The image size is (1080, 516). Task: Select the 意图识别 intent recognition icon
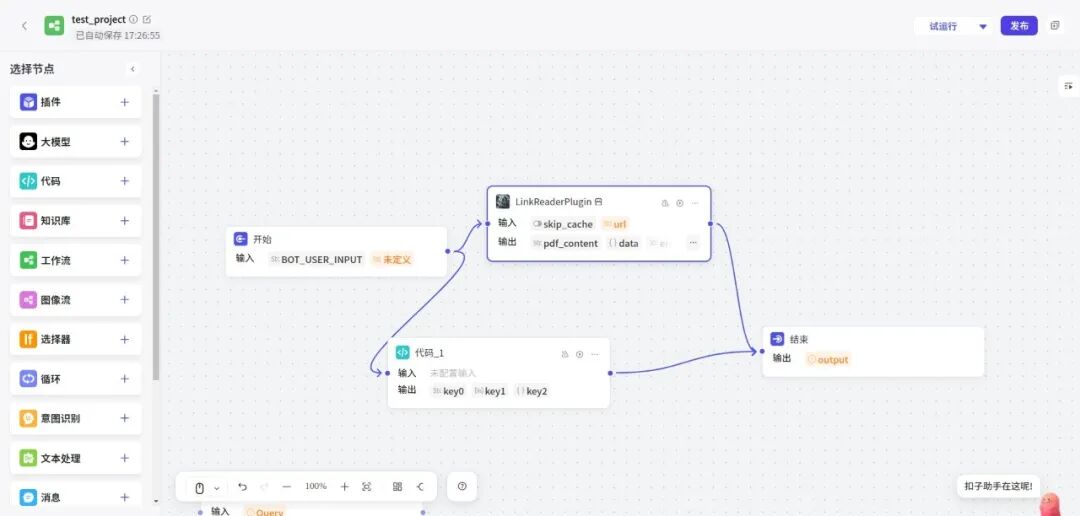(x=28, y=418)
